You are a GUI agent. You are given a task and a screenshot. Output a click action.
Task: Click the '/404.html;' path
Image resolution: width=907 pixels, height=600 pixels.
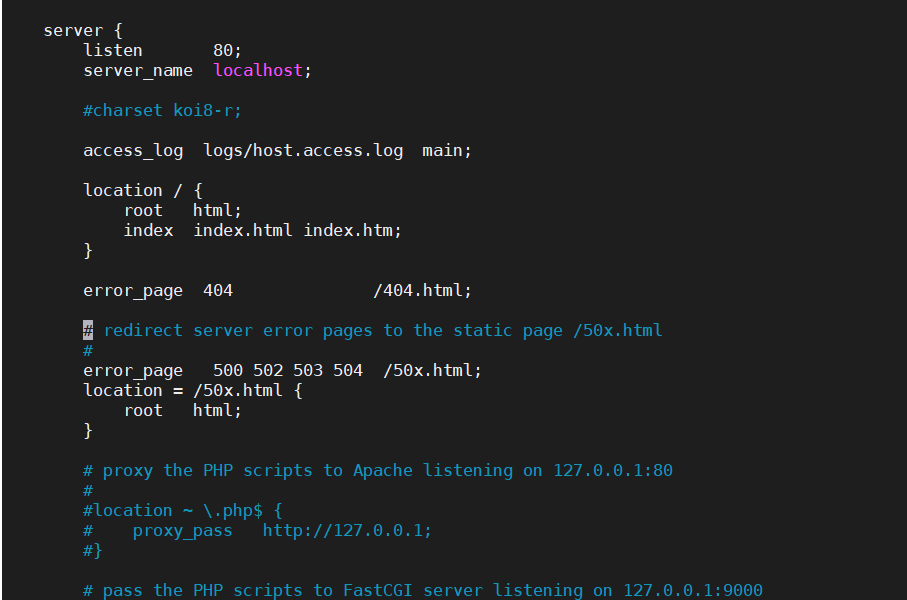[x=422, y=290]
